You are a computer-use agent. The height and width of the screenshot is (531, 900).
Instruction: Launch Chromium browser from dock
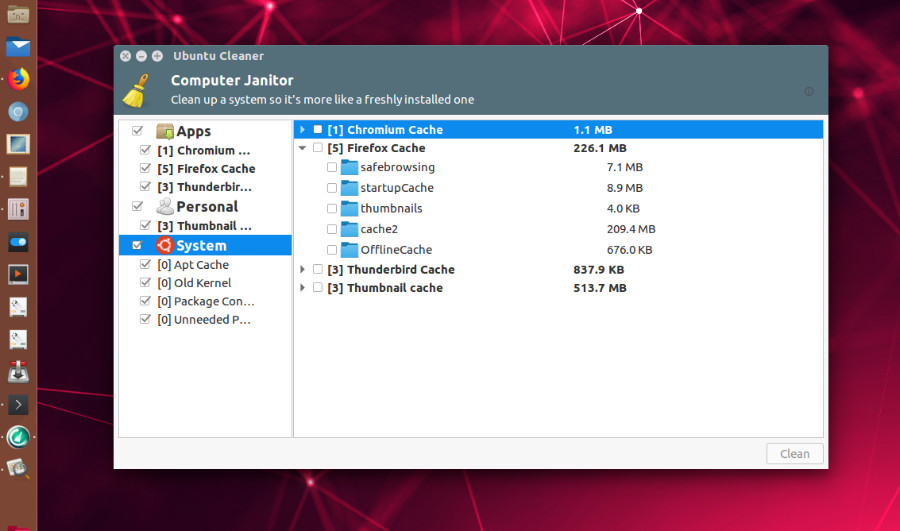tap(18, 112)
